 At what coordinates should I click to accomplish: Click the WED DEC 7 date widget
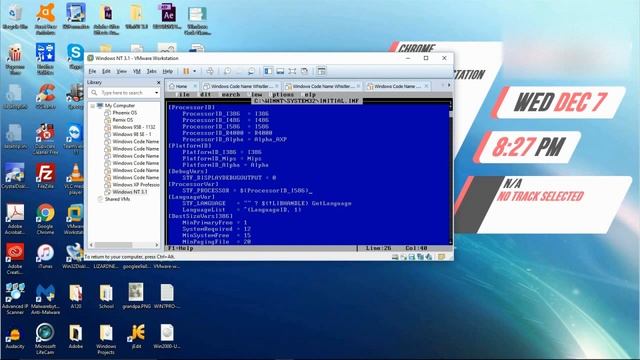559,102
